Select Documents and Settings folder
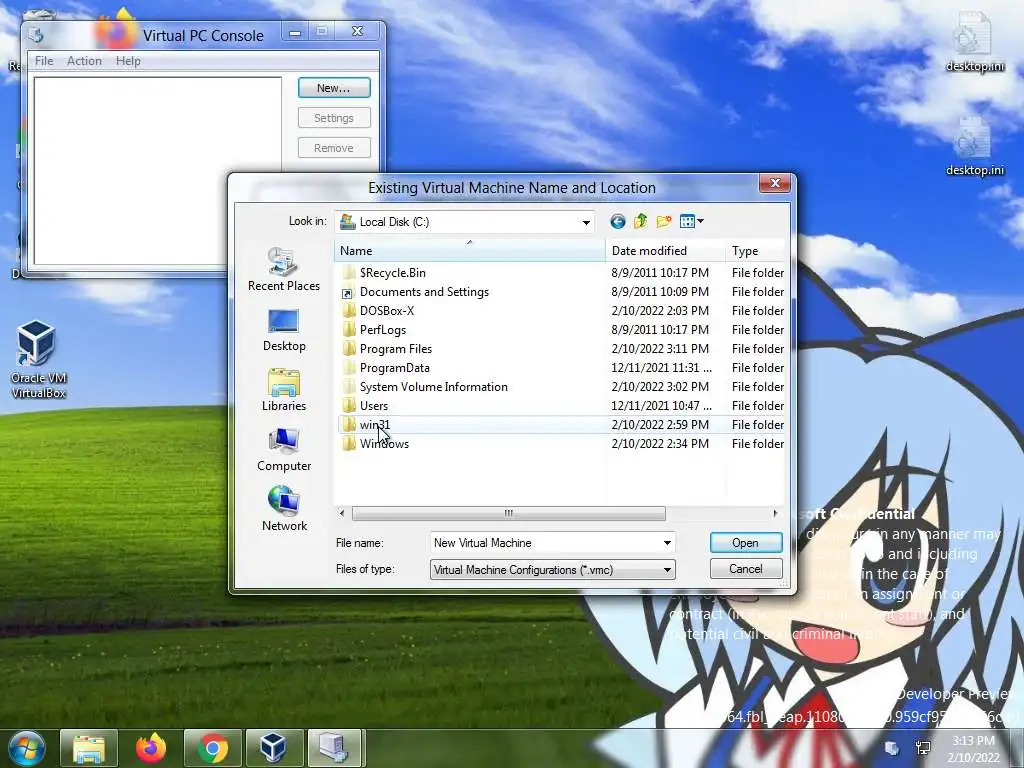 424,291
